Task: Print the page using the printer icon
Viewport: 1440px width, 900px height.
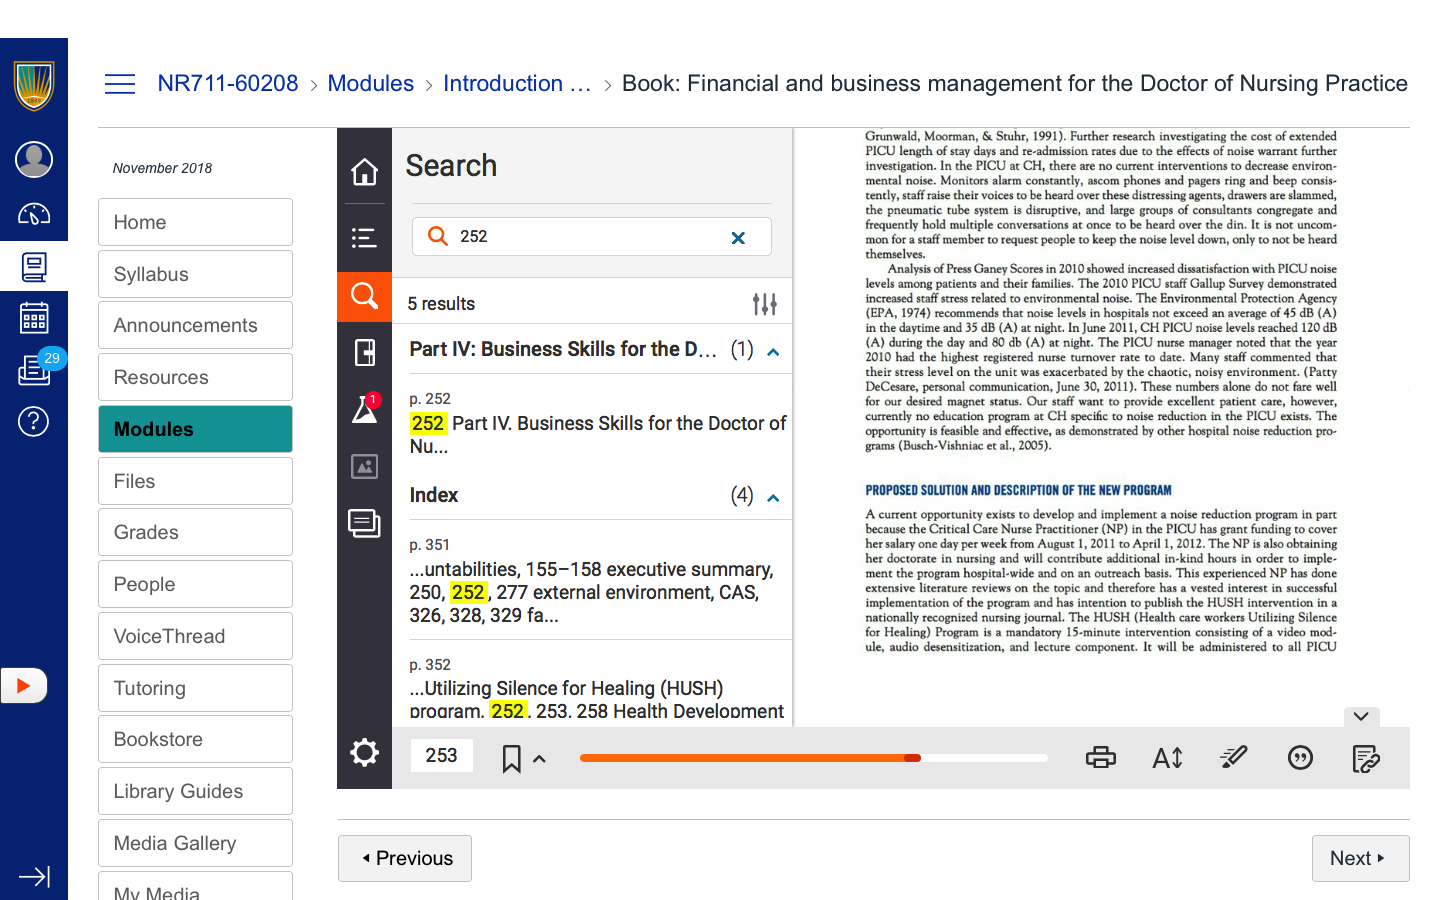Action: pos(1100,758)
